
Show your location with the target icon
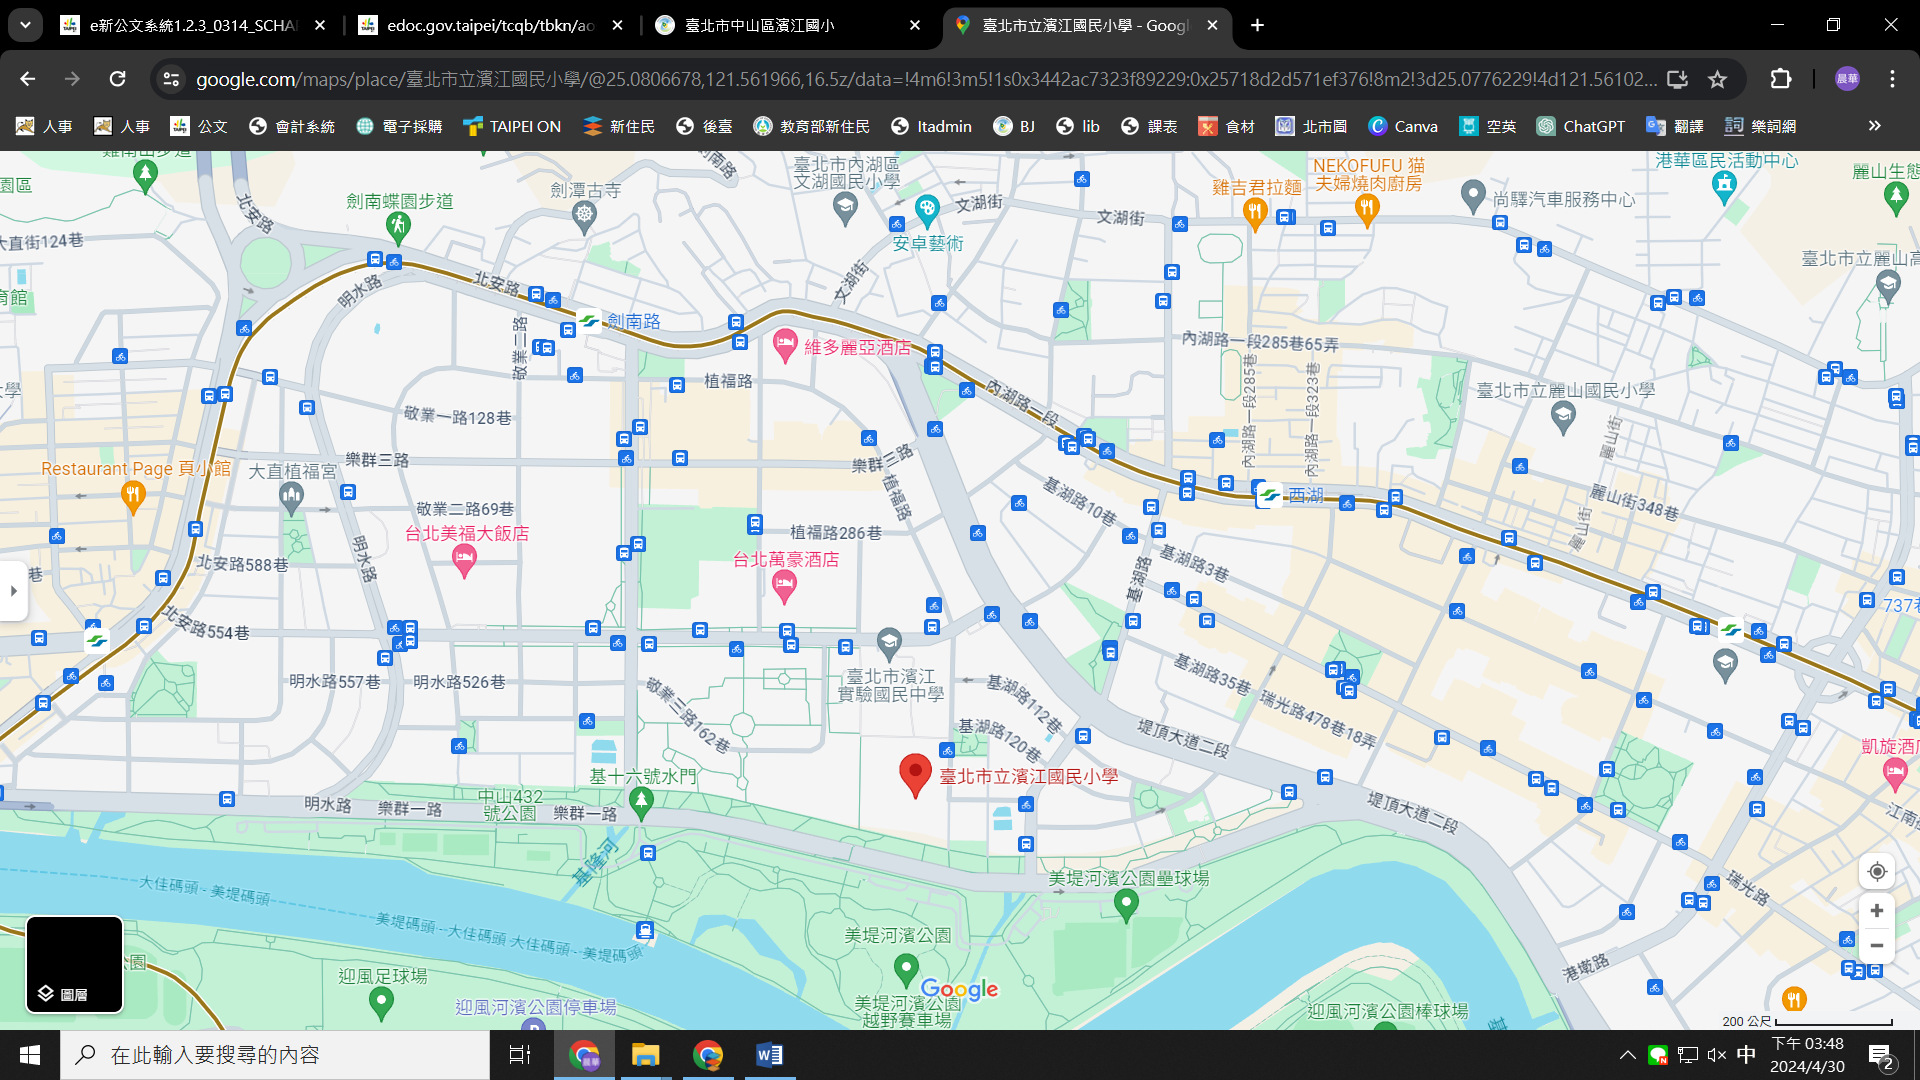pyautogui.click(x=1877, y=872)
